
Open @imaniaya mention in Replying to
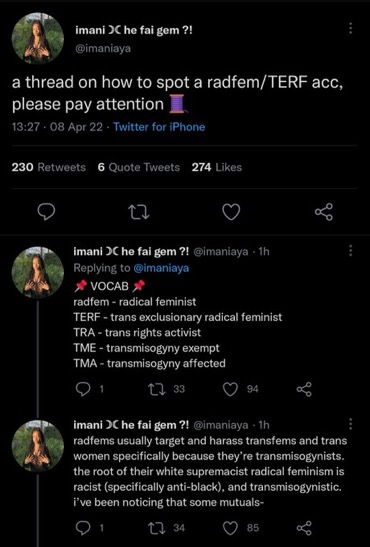[161, 268]
